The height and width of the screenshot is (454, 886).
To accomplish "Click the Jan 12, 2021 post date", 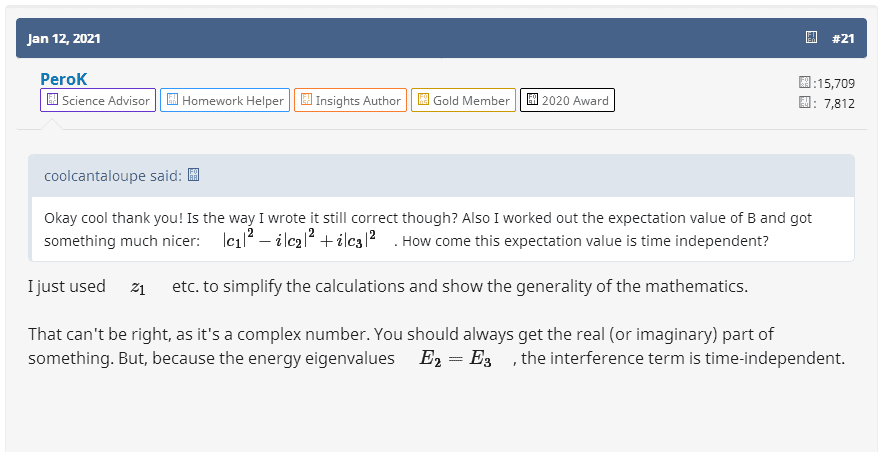I will click(64, 38).
